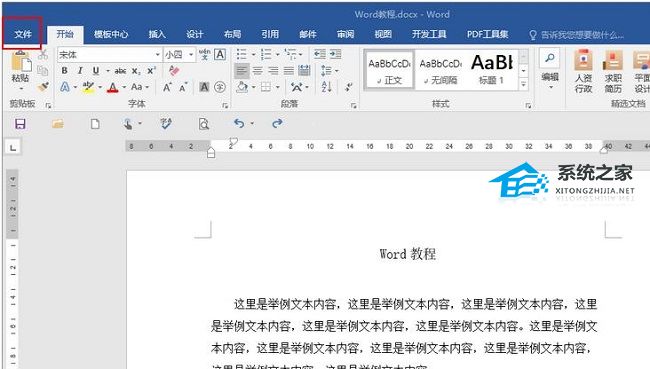Toggle Italic formatting
Viewport: 650px width, 369px height.
point(80,71)
